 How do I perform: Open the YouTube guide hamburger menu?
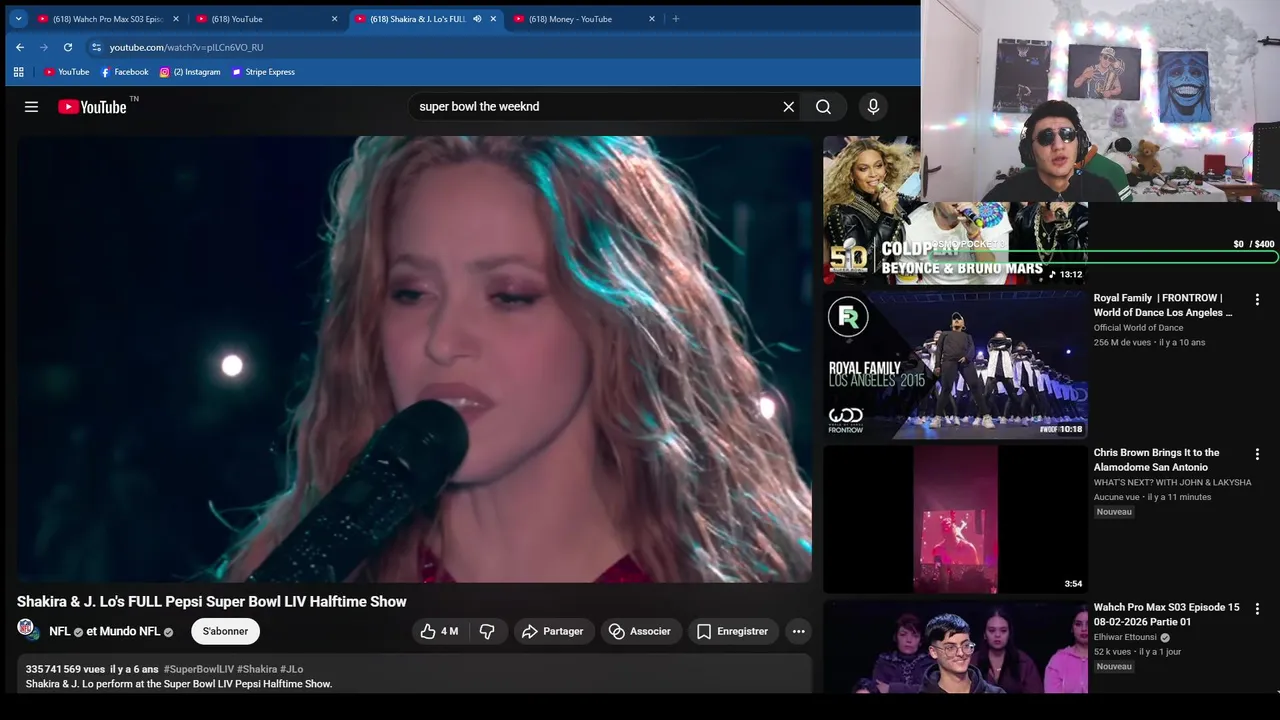click(x=31, y=107)
